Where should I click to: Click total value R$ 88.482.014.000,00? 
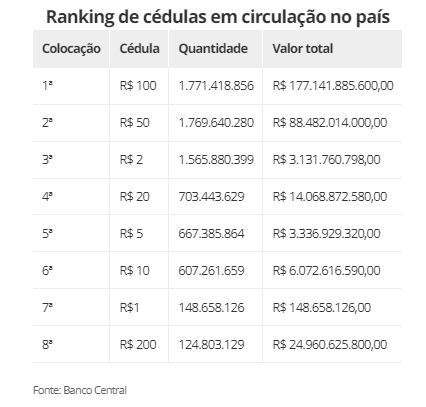click(330, 123)
